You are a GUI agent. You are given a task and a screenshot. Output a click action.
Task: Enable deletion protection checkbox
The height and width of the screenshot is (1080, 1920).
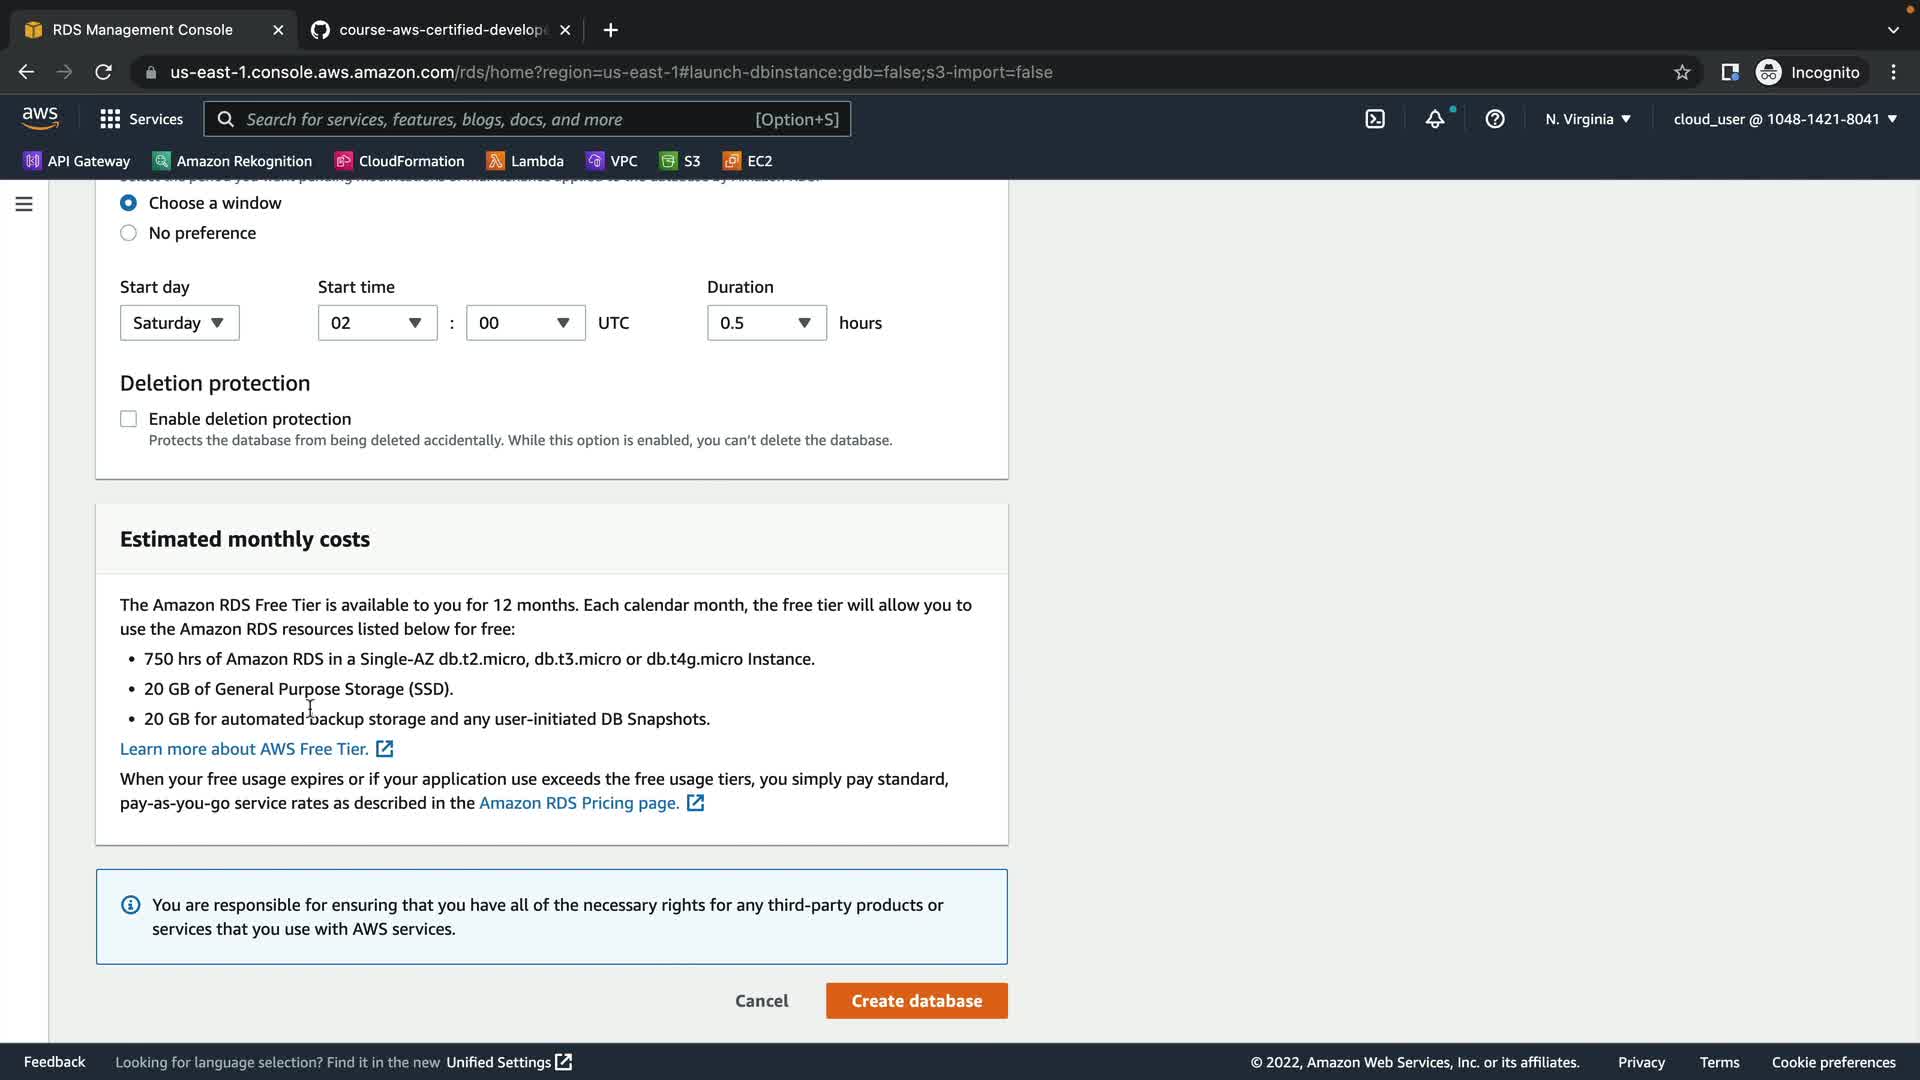point(129,419)
